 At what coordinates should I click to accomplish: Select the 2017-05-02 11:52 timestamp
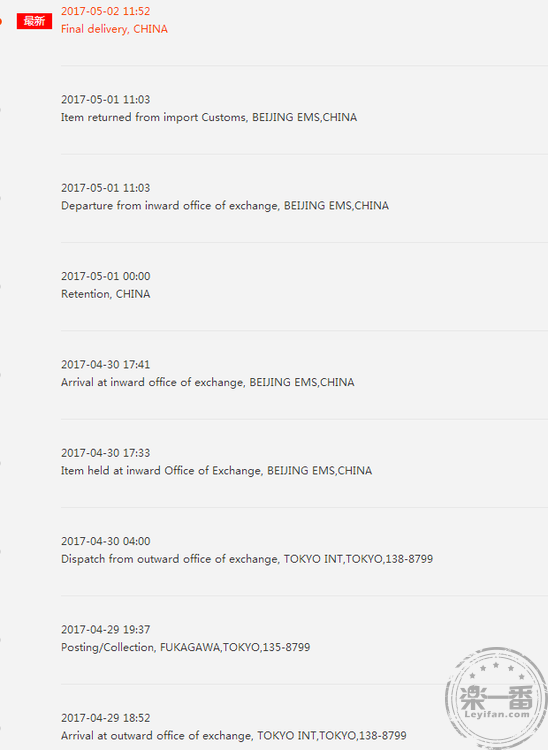point(105,11)
